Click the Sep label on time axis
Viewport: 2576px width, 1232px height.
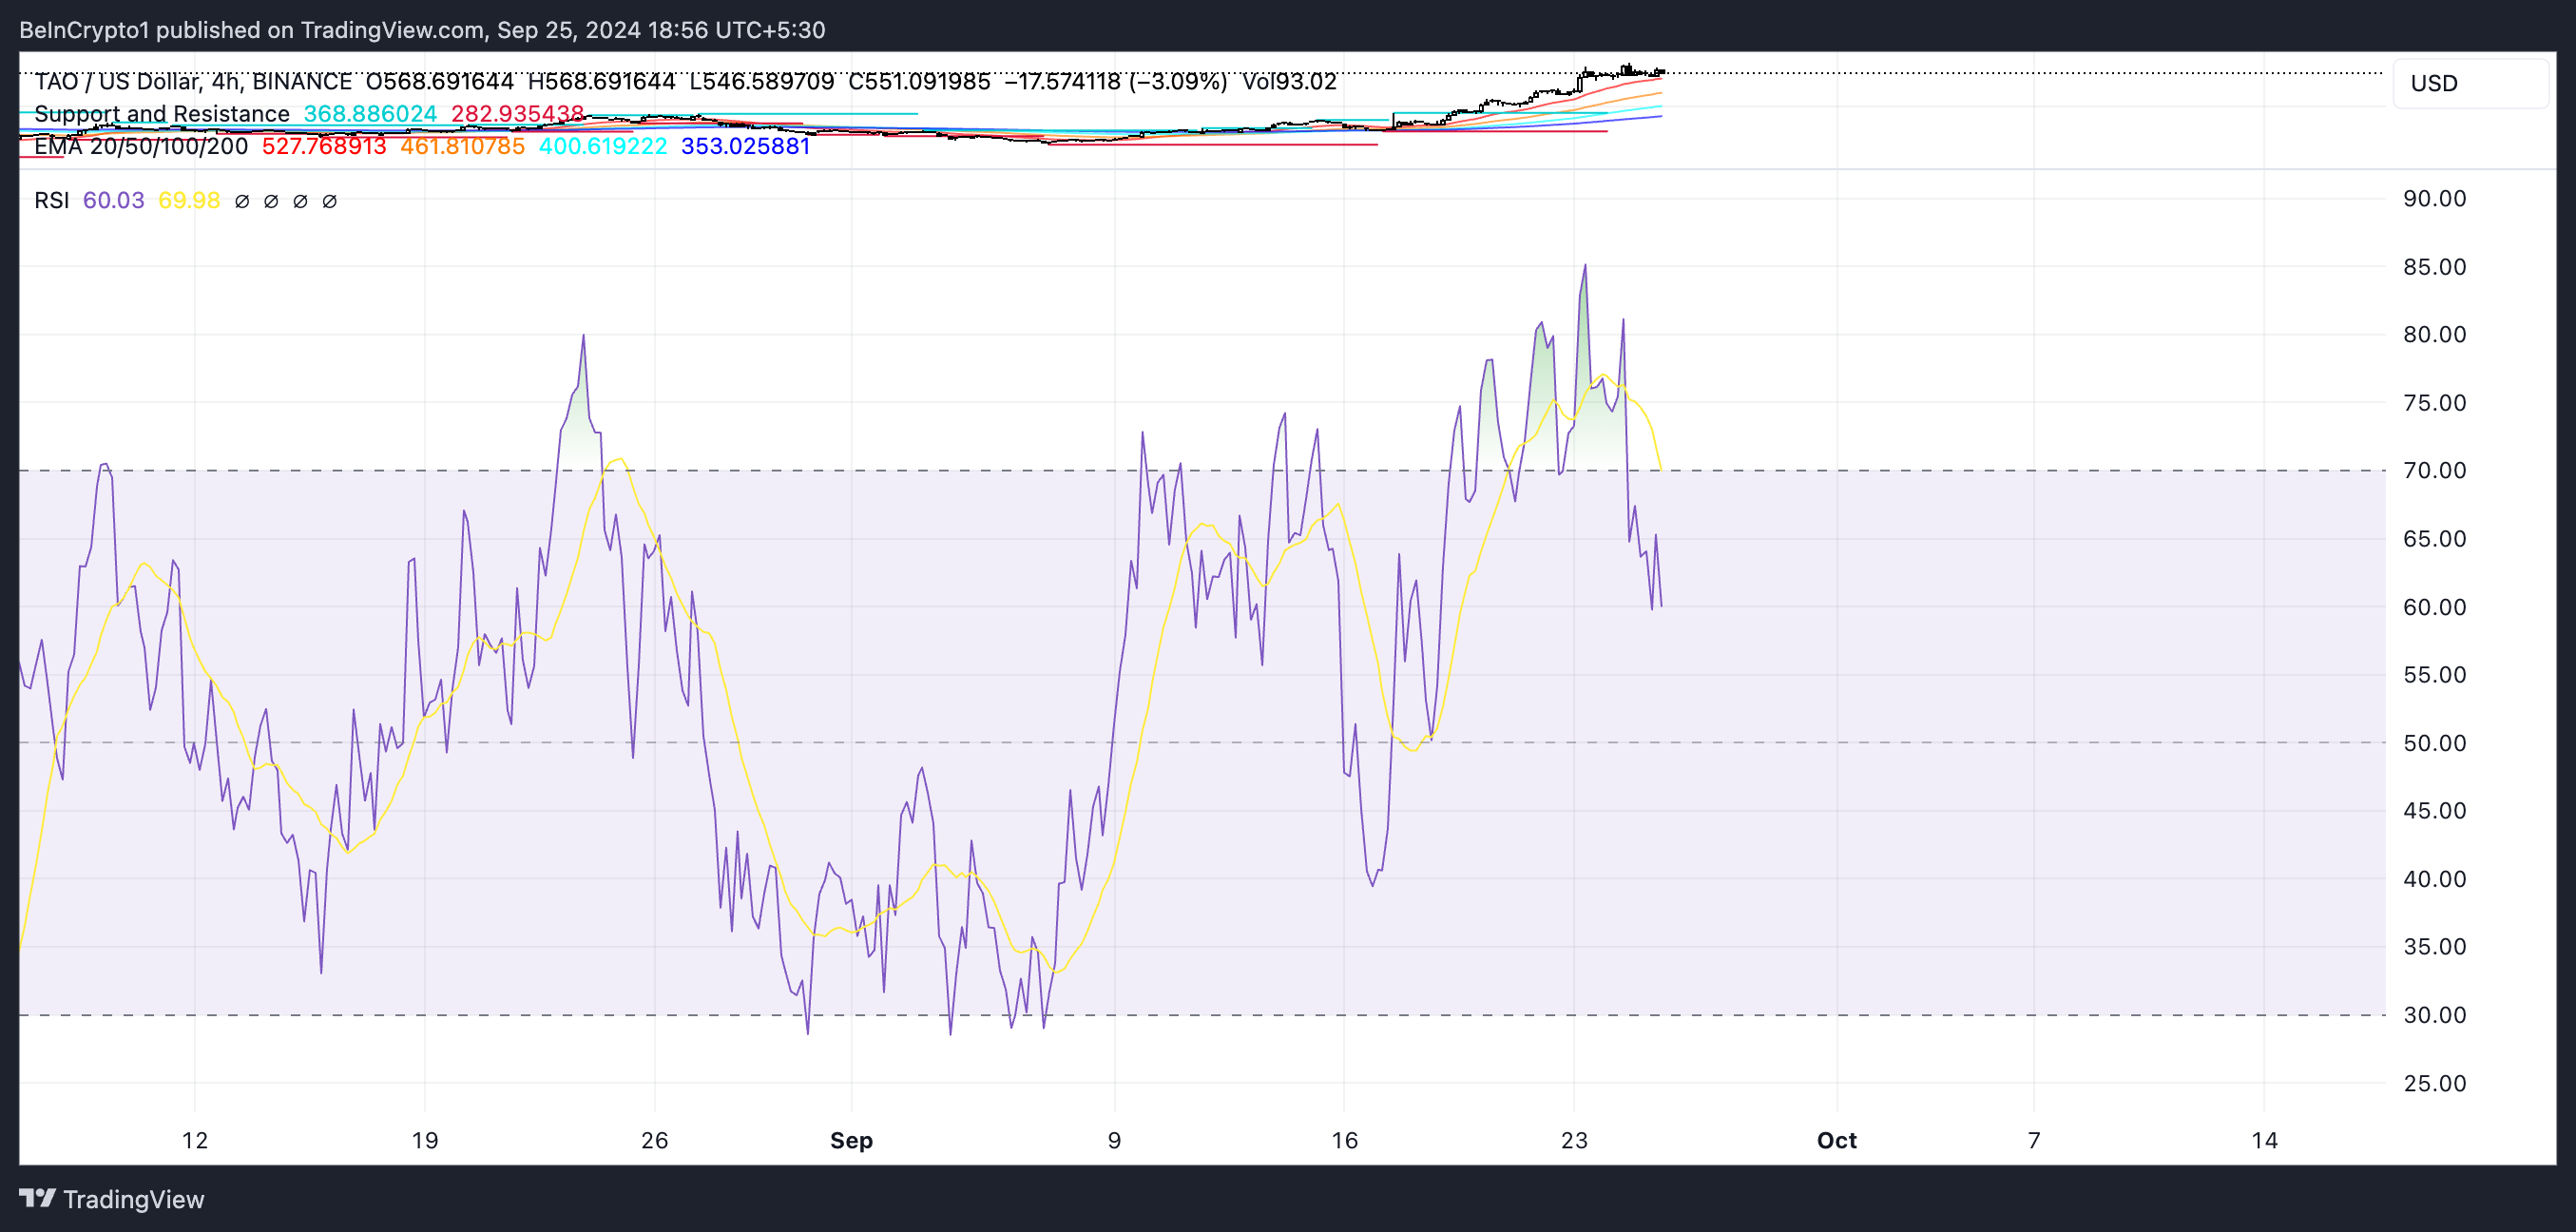851,1140
